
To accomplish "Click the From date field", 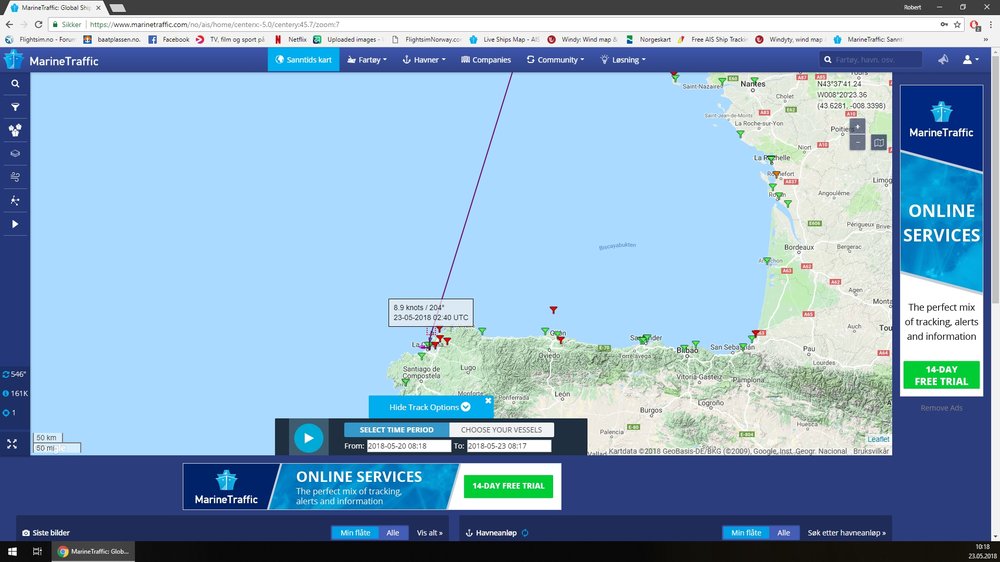I will (409, 446).
